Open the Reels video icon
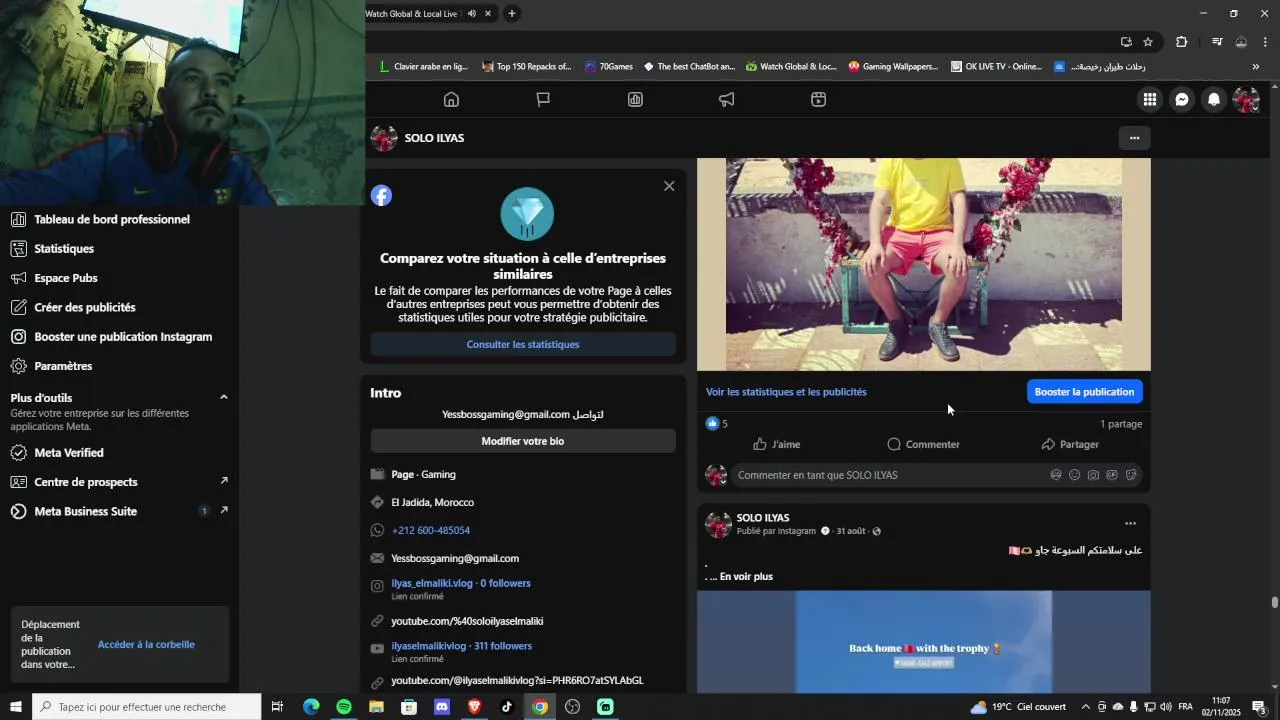Viewport: 1280px width, 720px height. 819,100
